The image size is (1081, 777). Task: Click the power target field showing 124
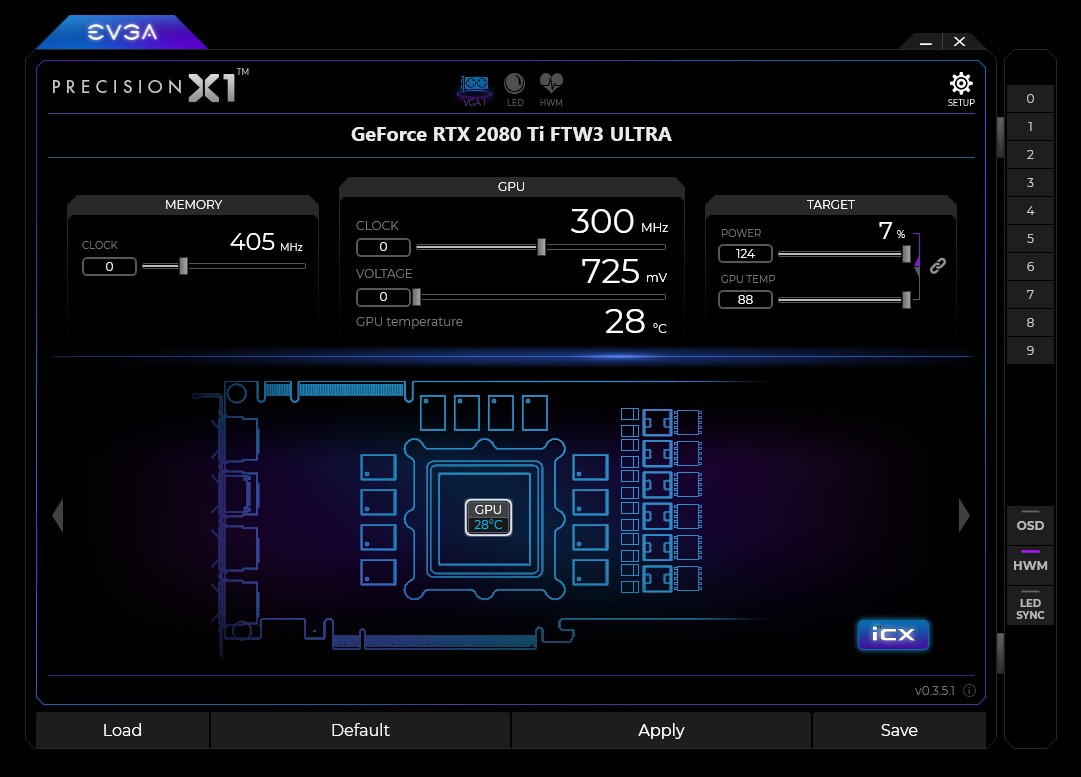[745, 254]
